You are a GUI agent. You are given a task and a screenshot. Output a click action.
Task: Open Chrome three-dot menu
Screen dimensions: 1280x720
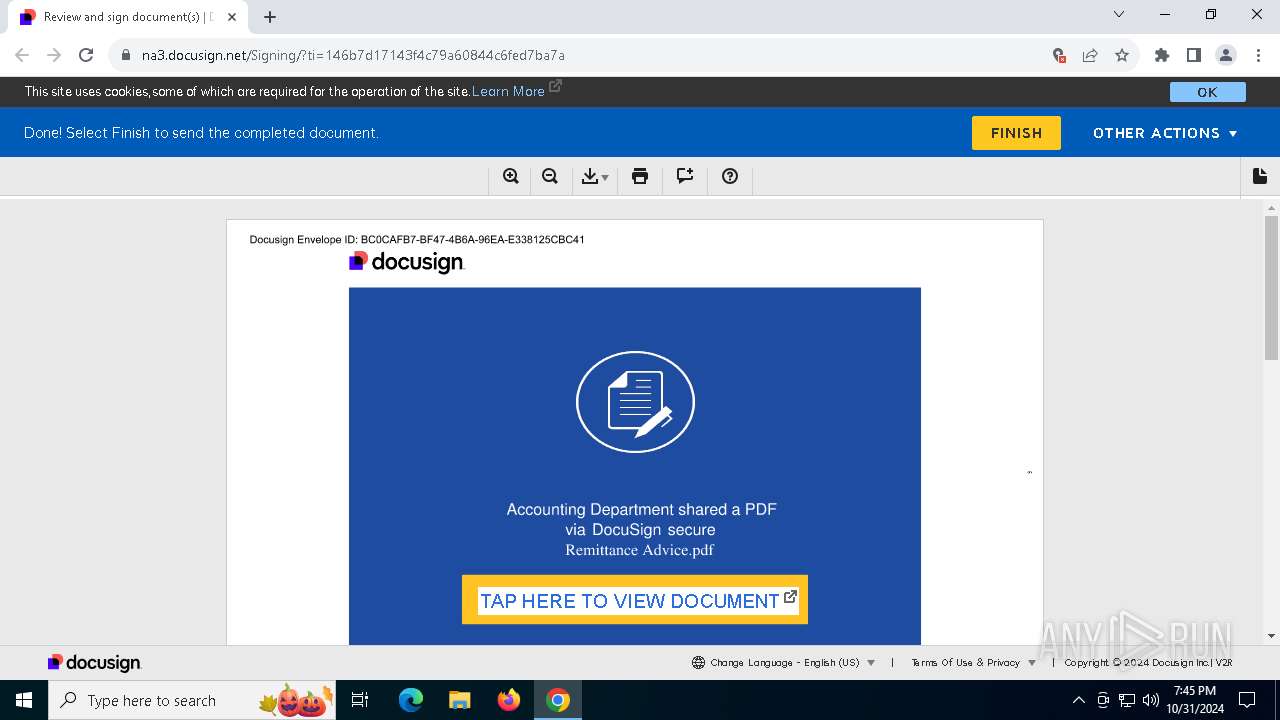pyautogui.click(x=1257, y=55)
